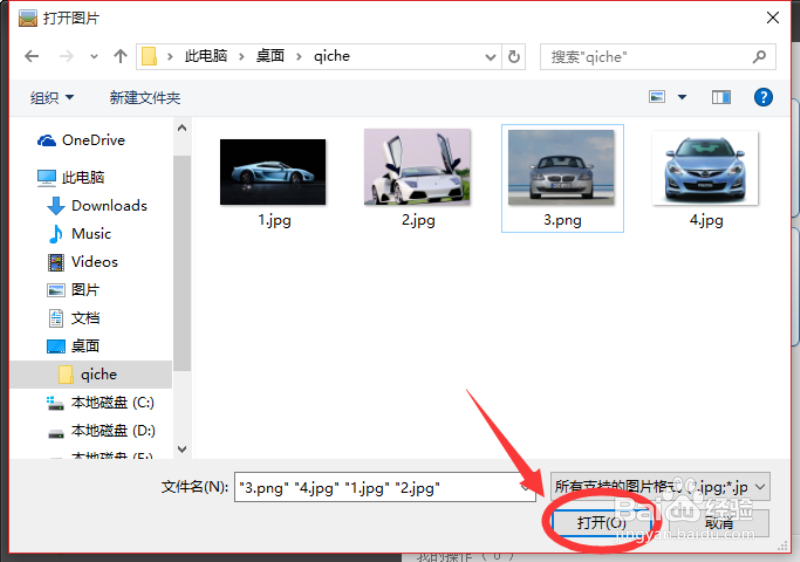The height and width of the screenshot is (562, 800).
Task: Open the Downloads folder in sidebar
Action: tap(97, 206)
